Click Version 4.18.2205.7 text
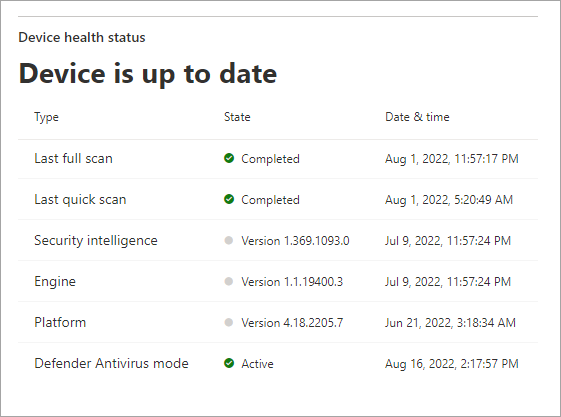The image size is (561, 417). point(292,323)
